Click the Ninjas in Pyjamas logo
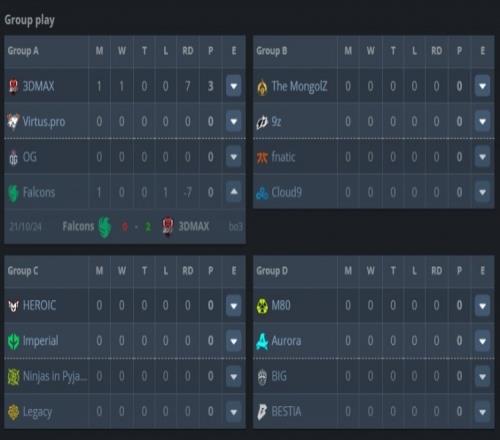The height and width of the screenshot is (440, 500). 14,377
